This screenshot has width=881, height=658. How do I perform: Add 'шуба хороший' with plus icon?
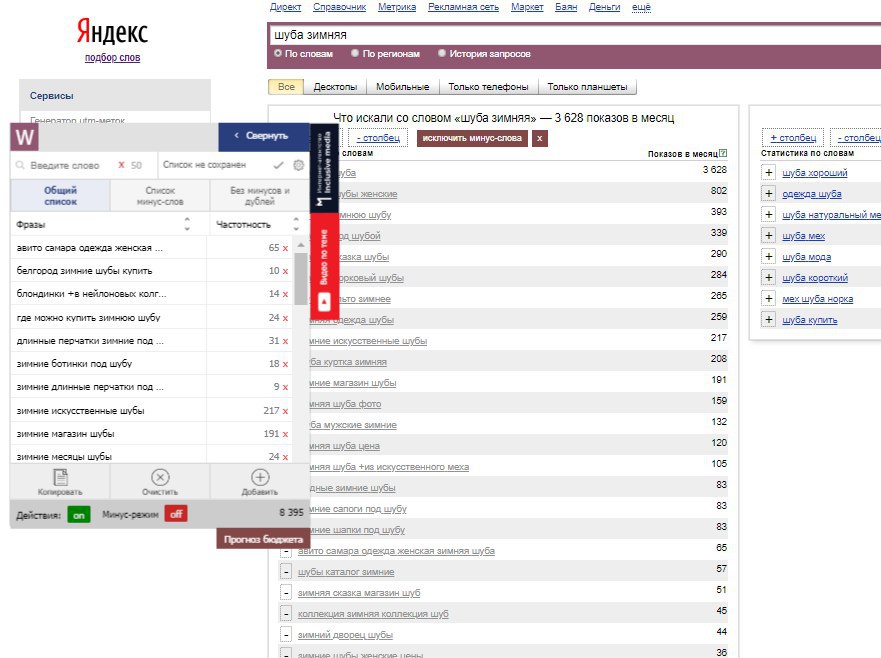click(769, 173)
